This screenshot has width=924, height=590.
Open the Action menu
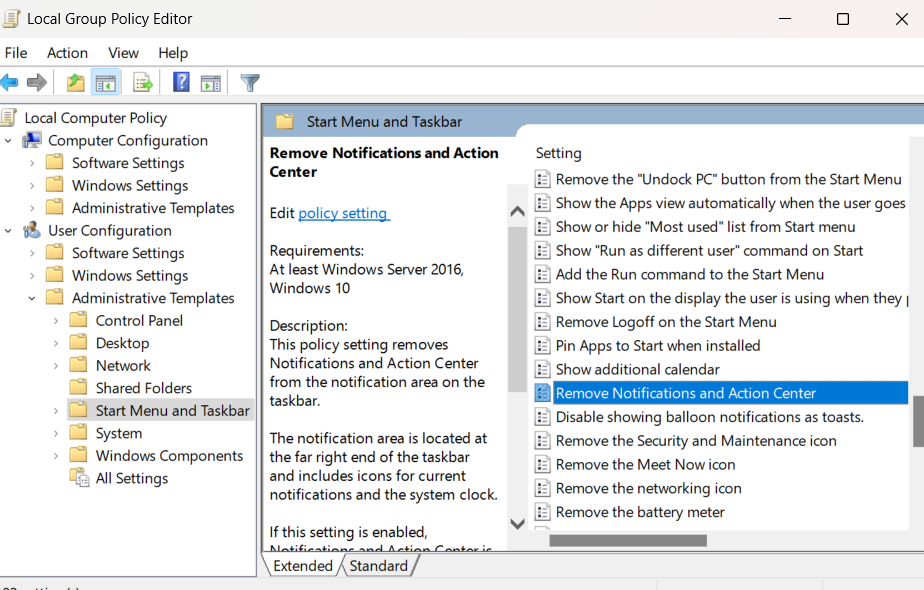(x=67, y=53)
